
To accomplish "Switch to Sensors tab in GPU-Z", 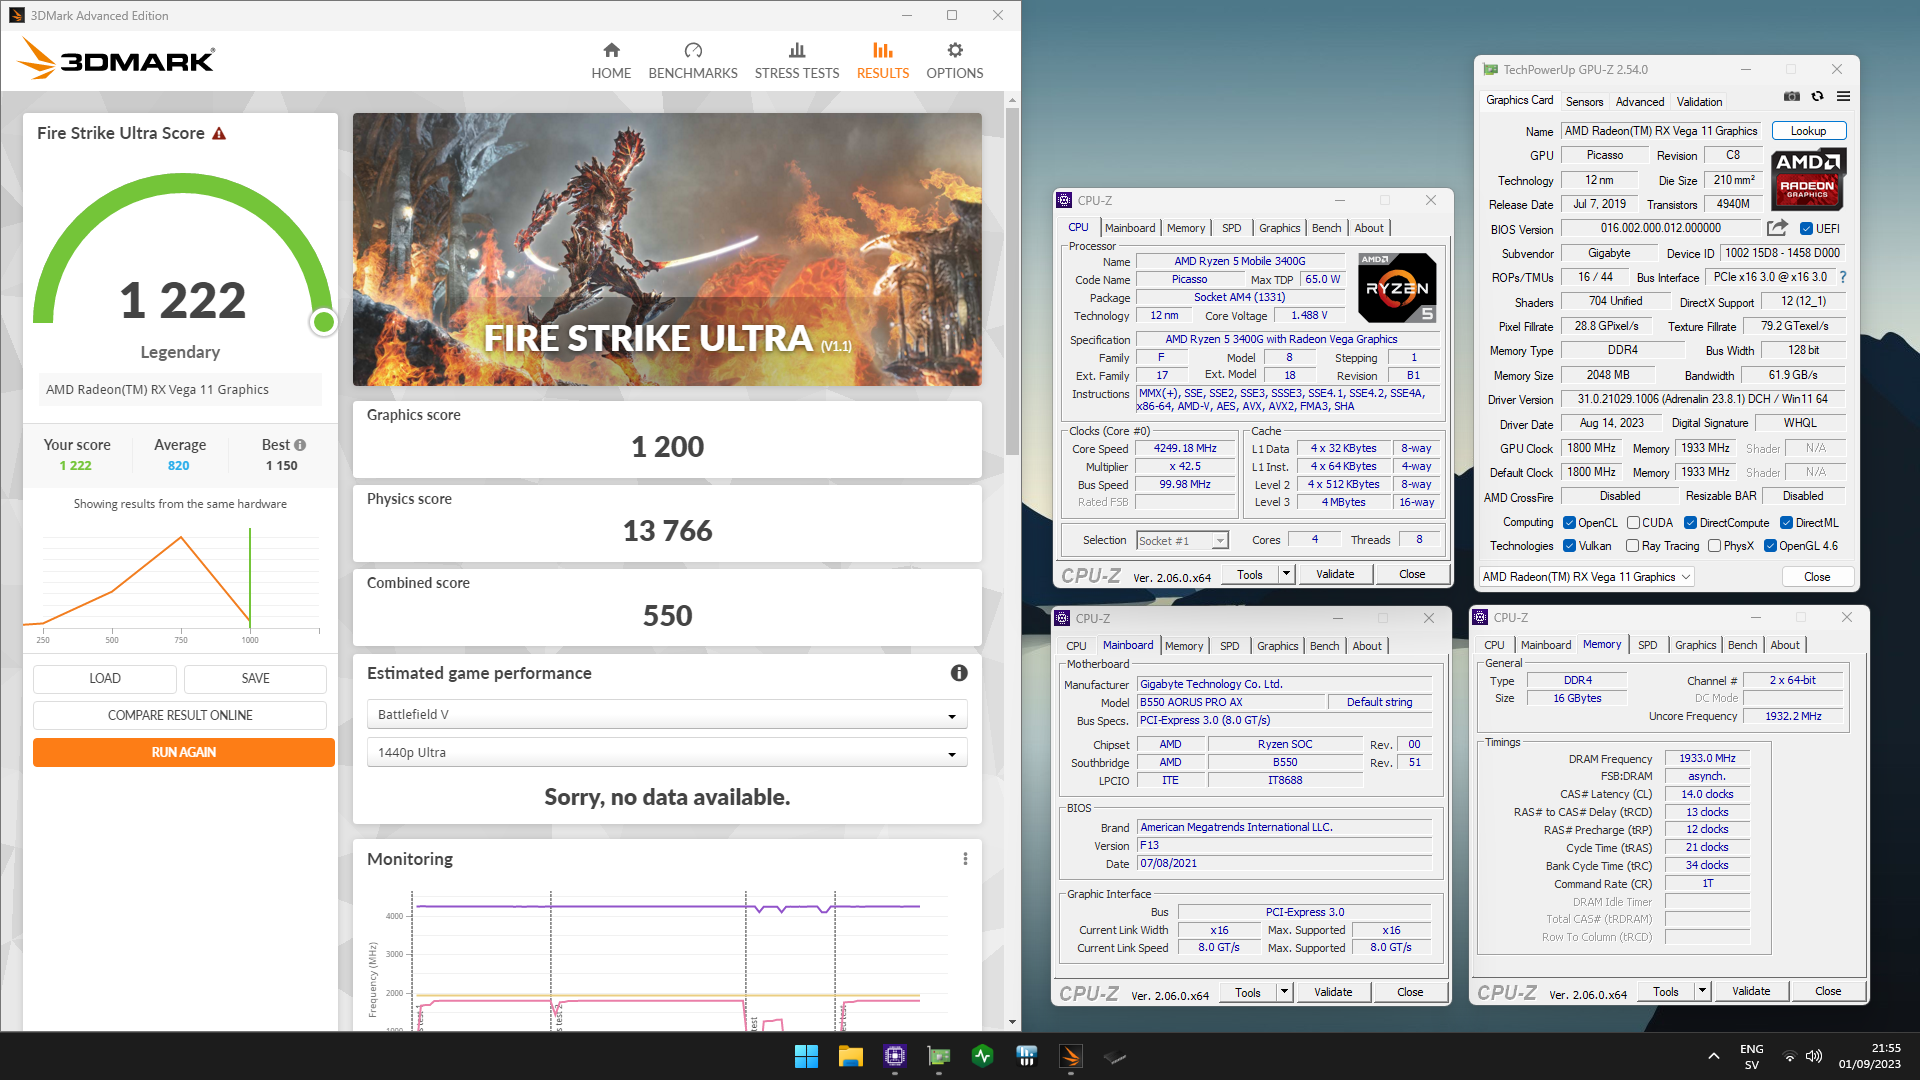I will point(1584,102).
